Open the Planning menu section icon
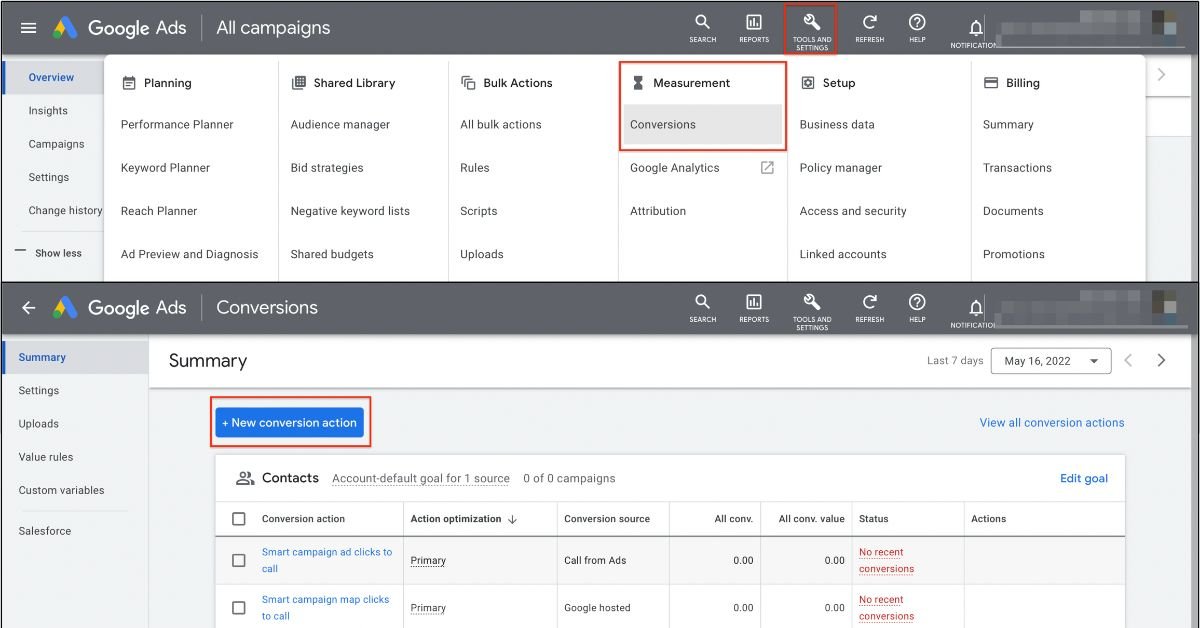 pyautogui.click(x=131, y=82)
